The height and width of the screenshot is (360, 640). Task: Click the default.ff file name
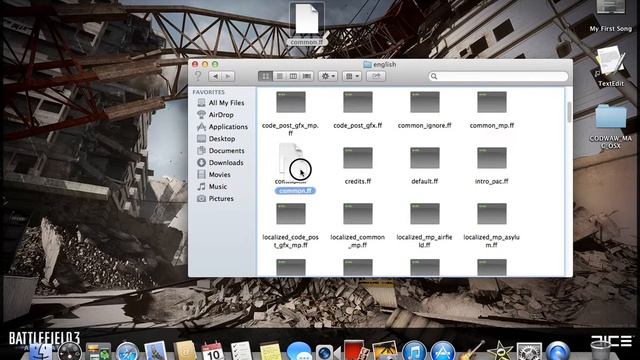pyautogui.click(x=424, y=181)
